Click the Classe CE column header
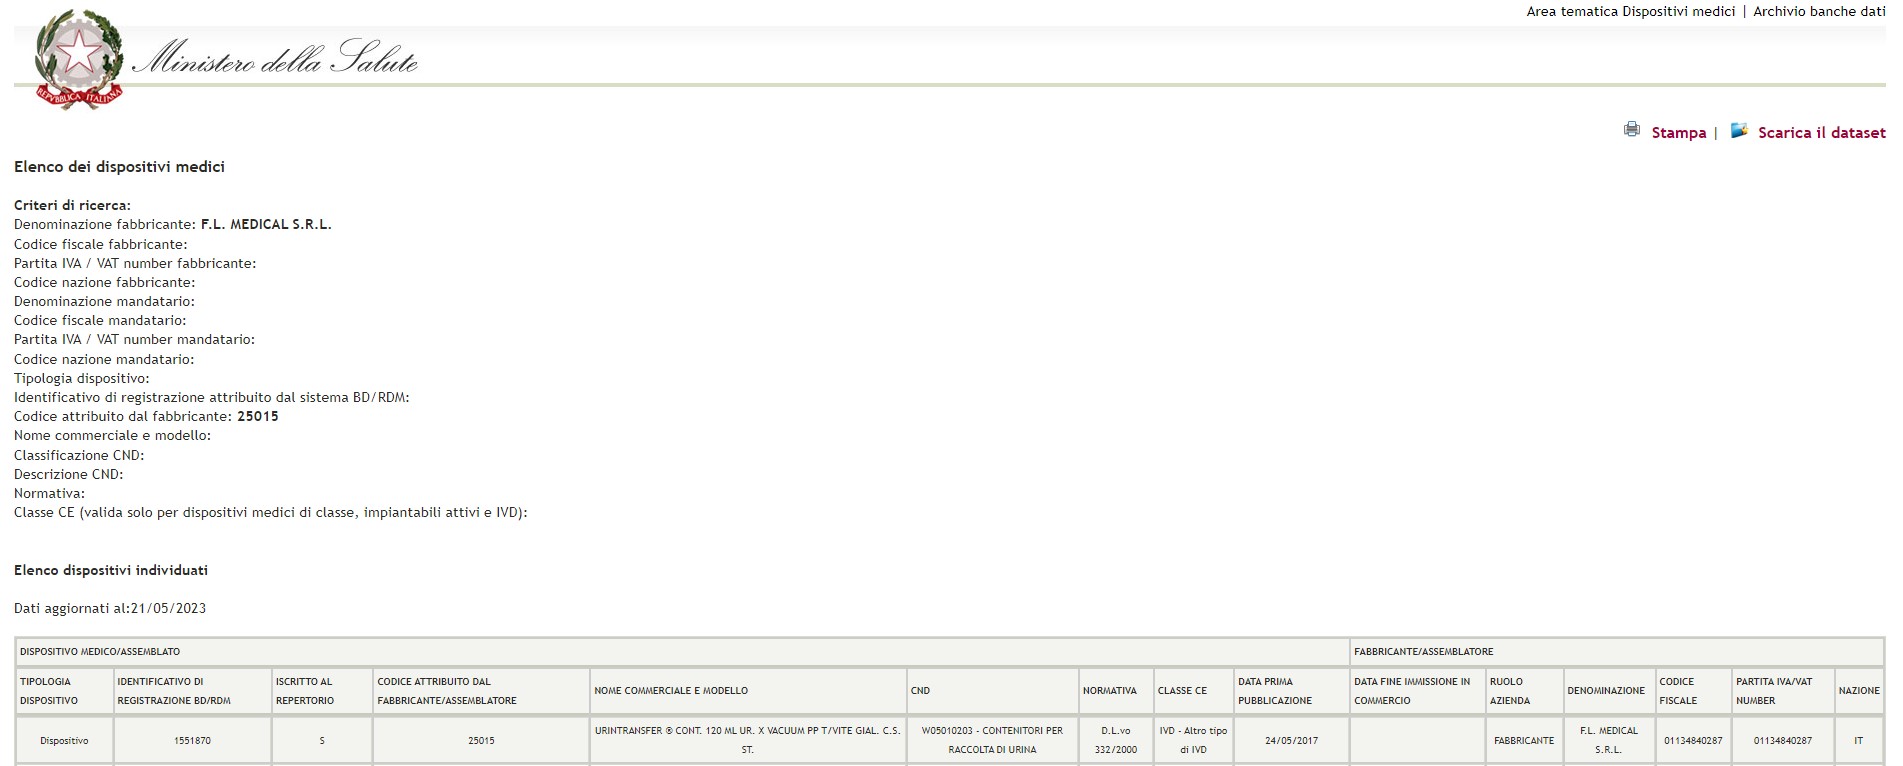 (x=1182, y=691)
